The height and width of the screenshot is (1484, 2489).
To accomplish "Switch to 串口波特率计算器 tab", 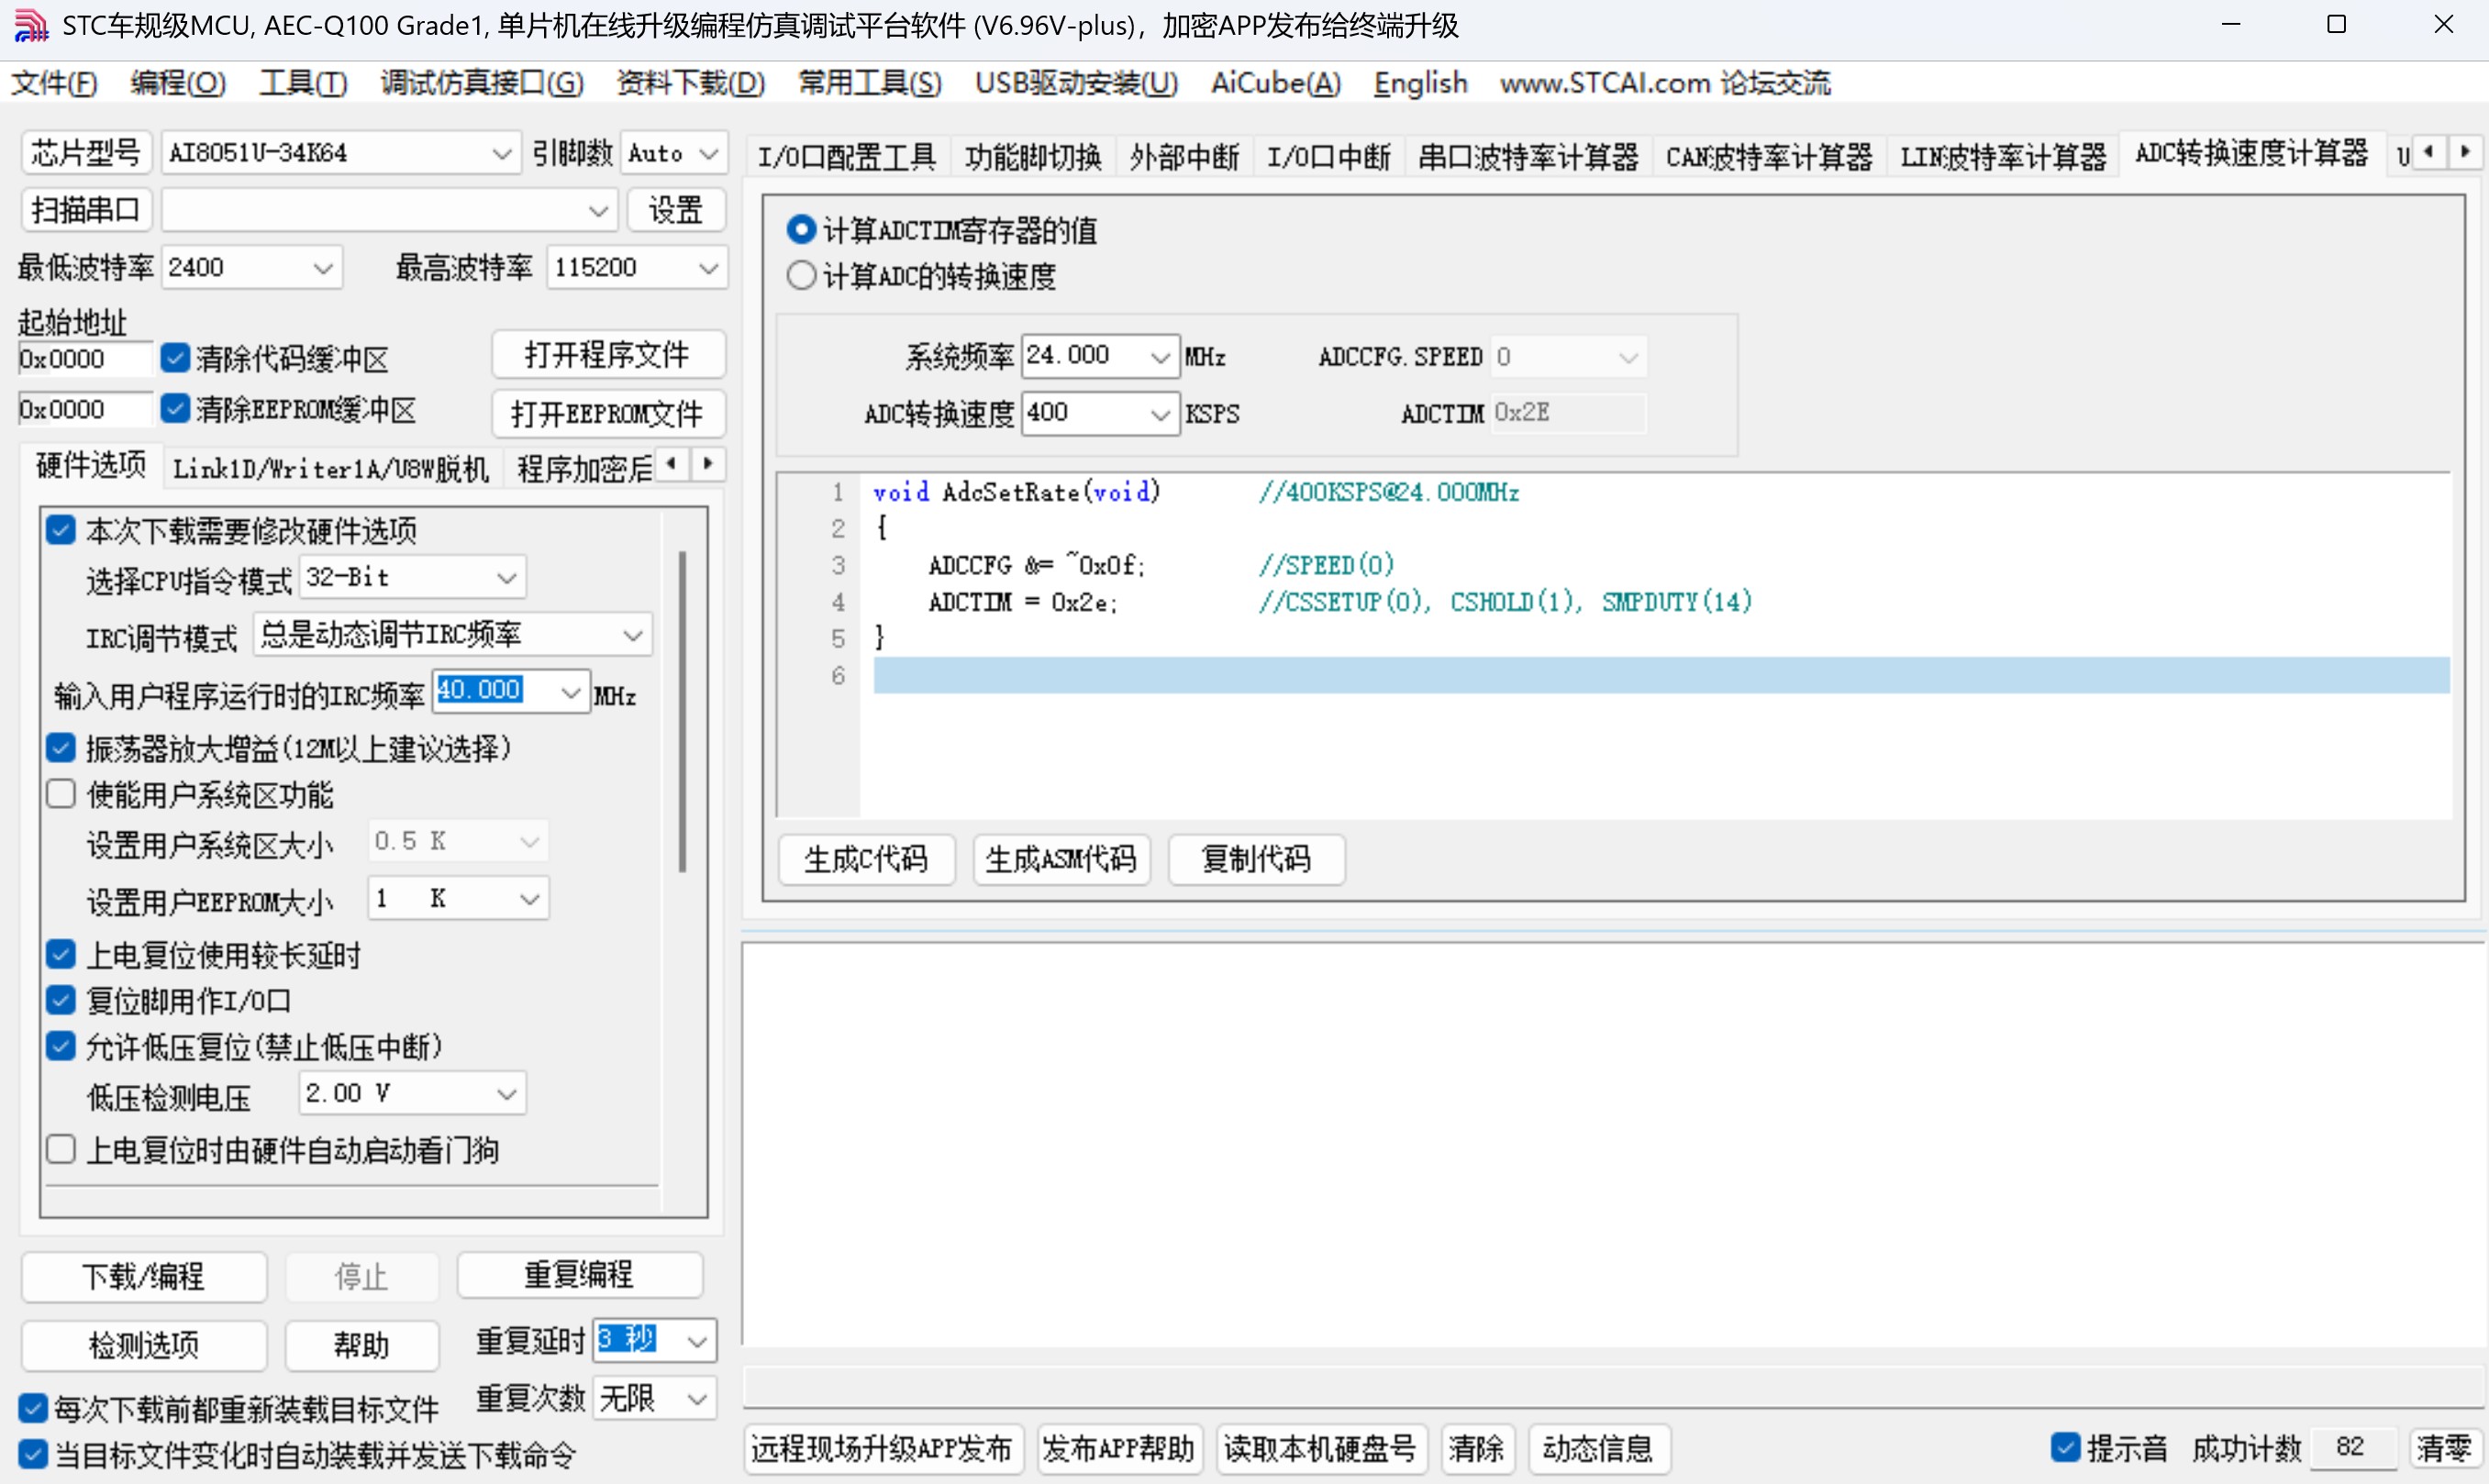I will click(x=1528, y=157).
